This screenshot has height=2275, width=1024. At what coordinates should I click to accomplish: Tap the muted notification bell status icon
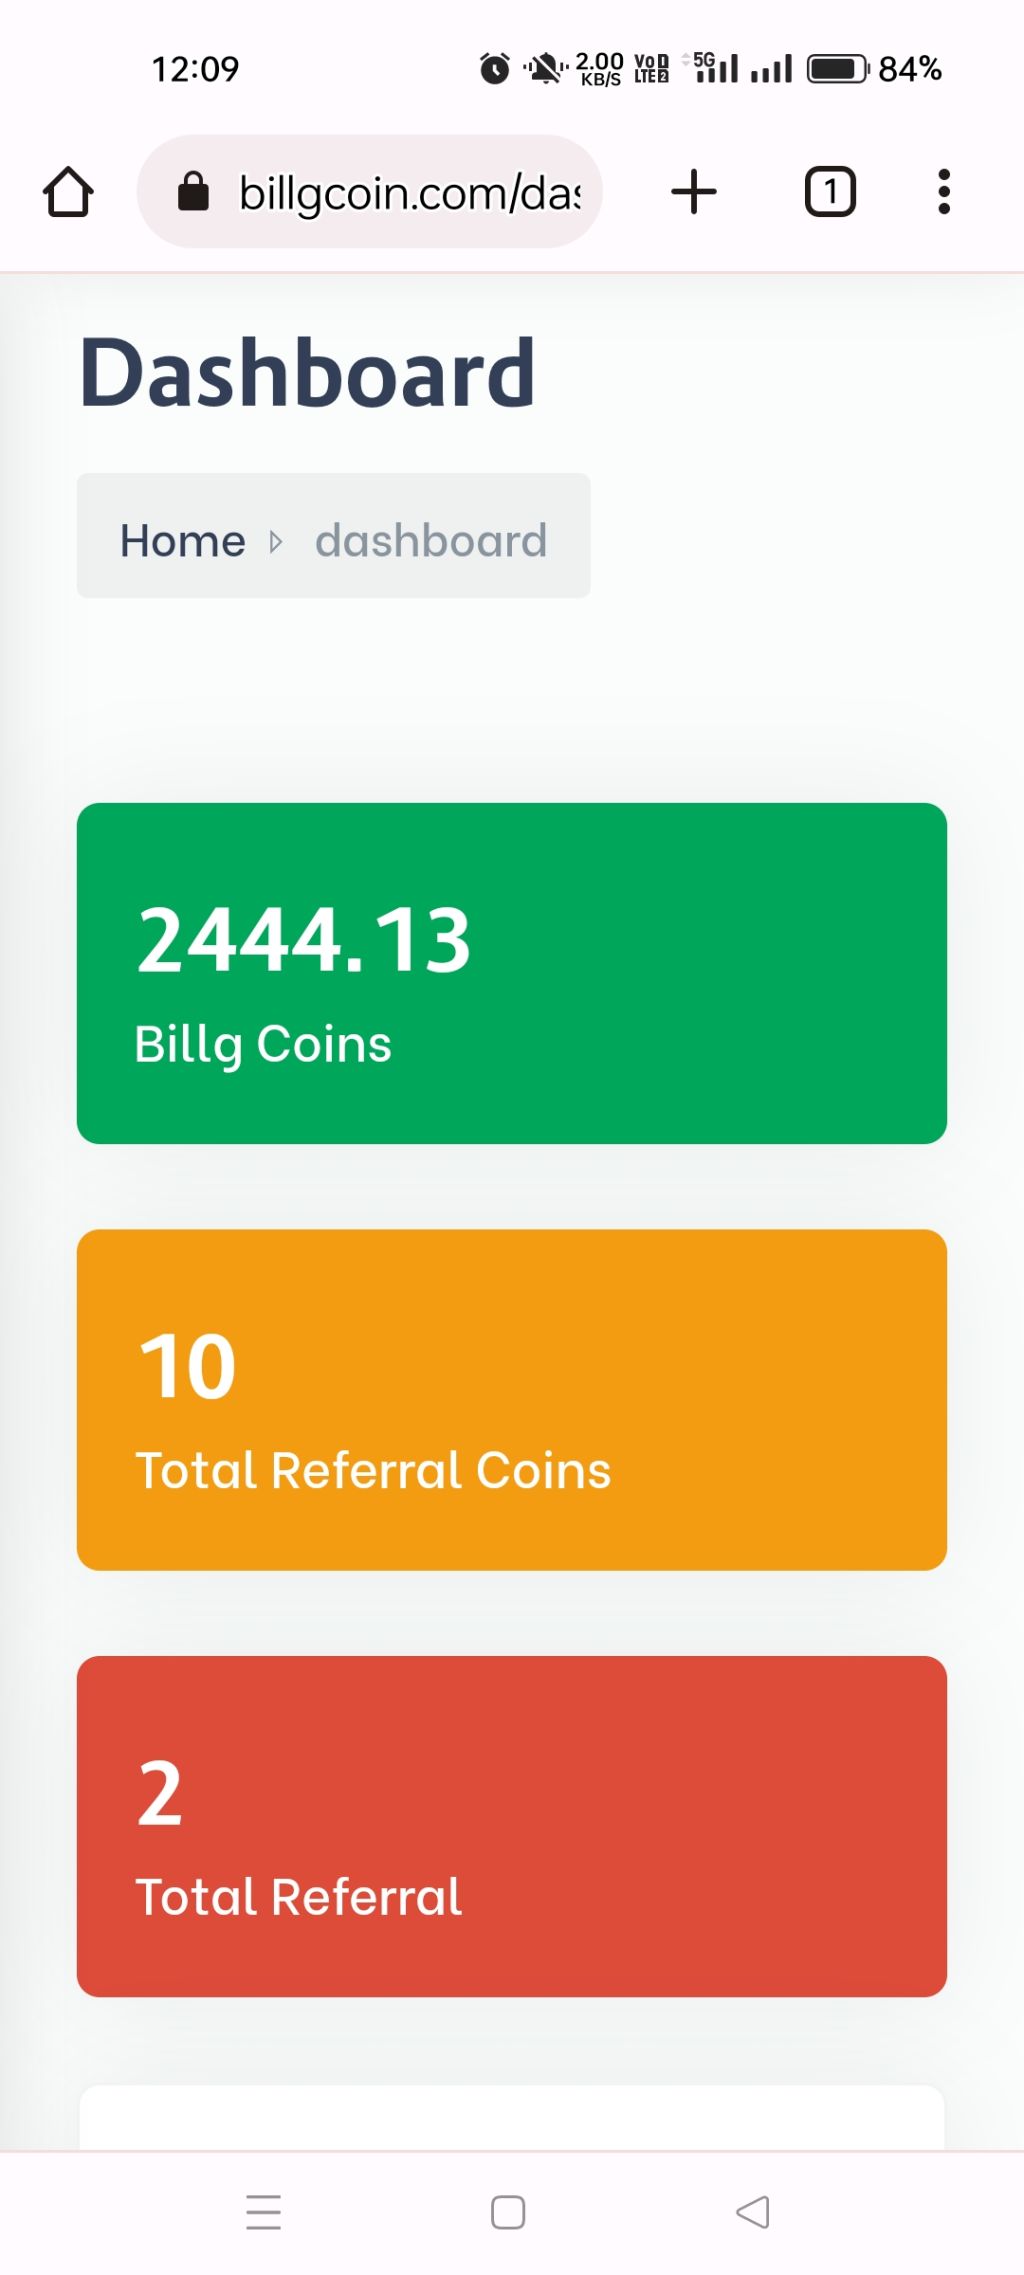click(x=546, y=68)
